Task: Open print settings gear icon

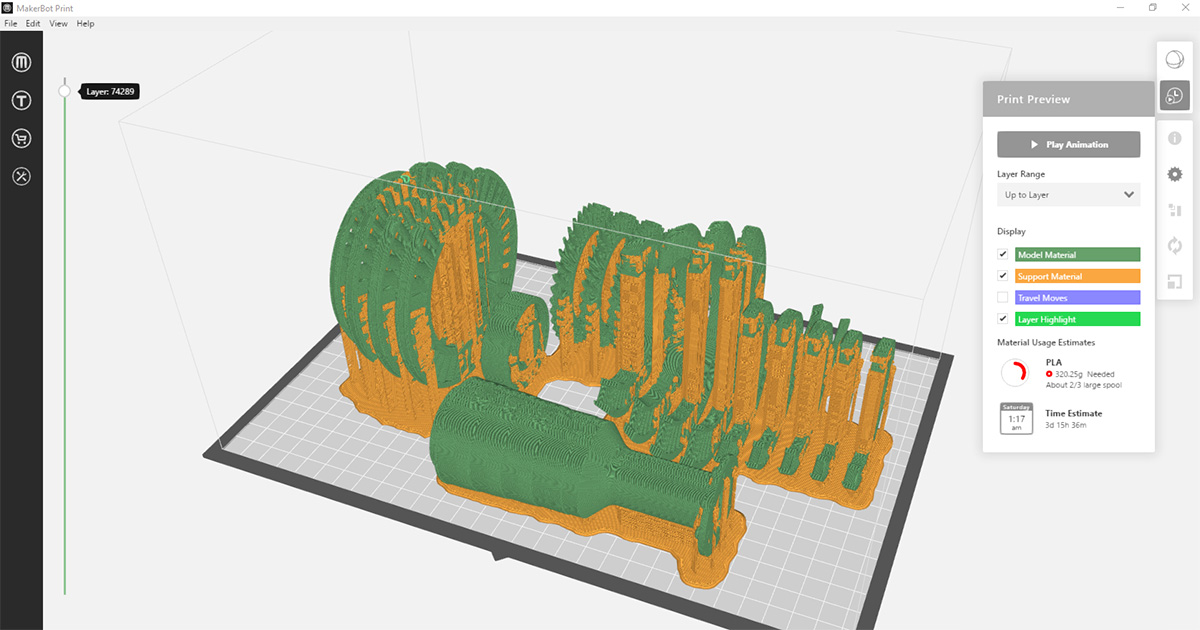Action: [1175, 174]
